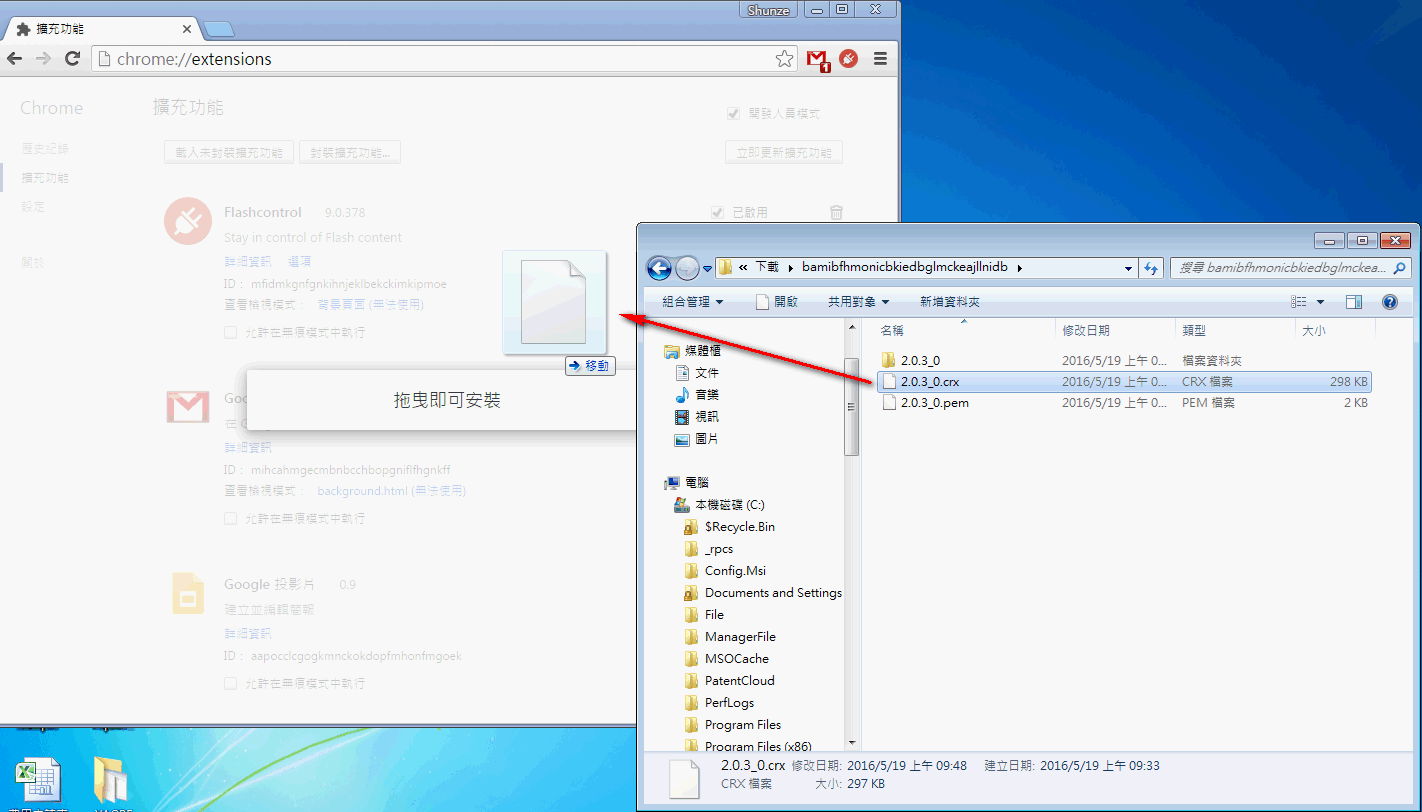Image resolution: width=1422 pixels, height=812 pixels.
Task: Bookmark this page with the star icon
Action: pyautogui.click(x=785, y=59)
